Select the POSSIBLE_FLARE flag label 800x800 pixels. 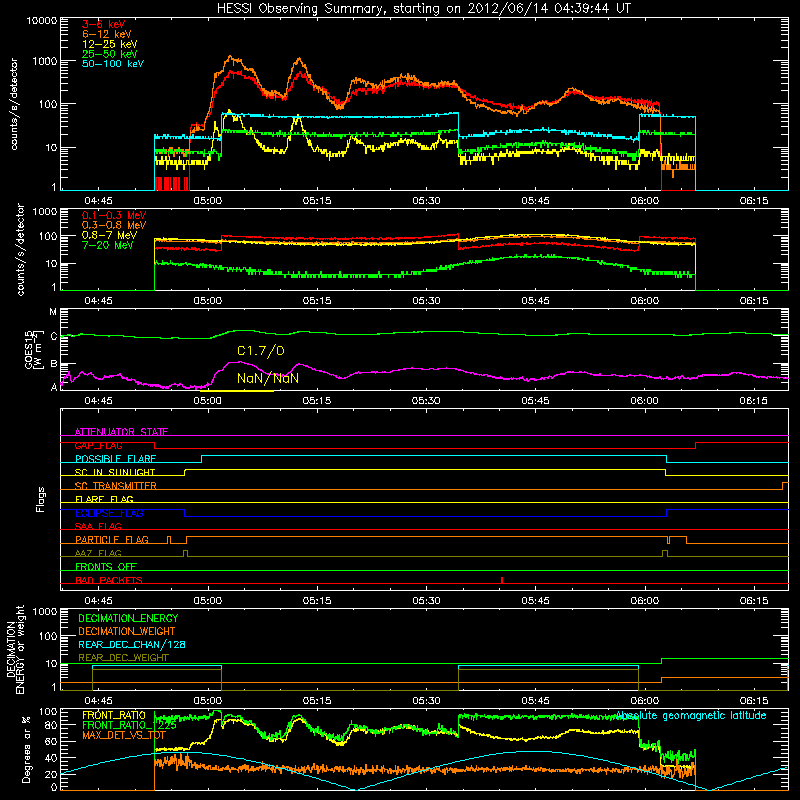click(115, 459)
